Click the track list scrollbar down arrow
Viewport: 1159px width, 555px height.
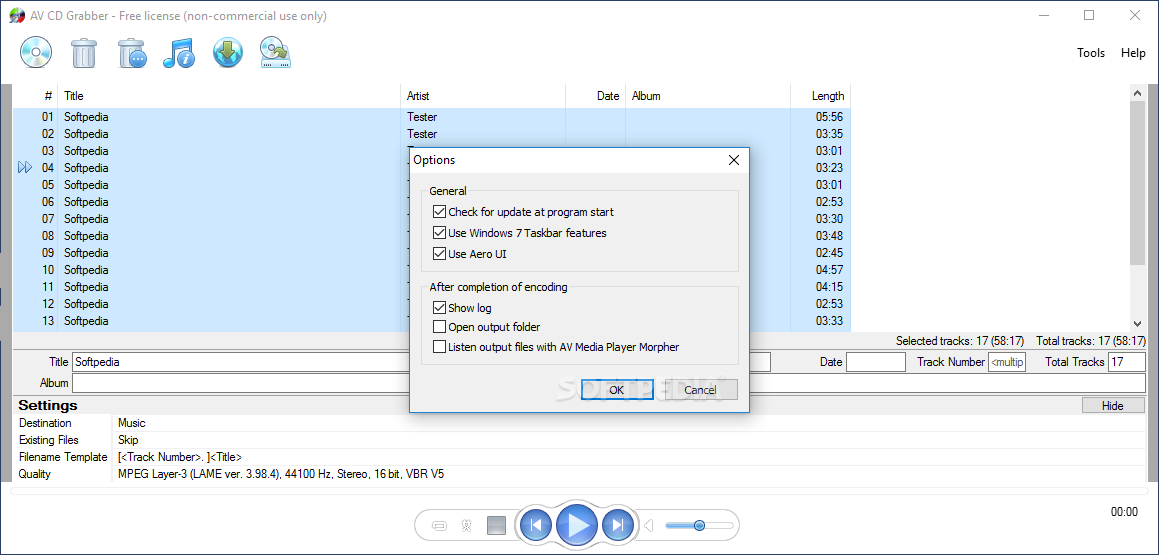[x=1138, y=324]
